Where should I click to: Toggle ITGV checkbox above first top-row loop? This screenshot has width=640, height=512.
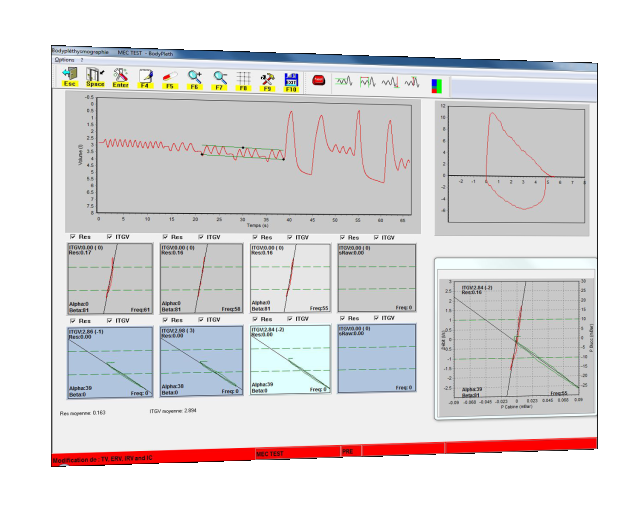[110, 237]
